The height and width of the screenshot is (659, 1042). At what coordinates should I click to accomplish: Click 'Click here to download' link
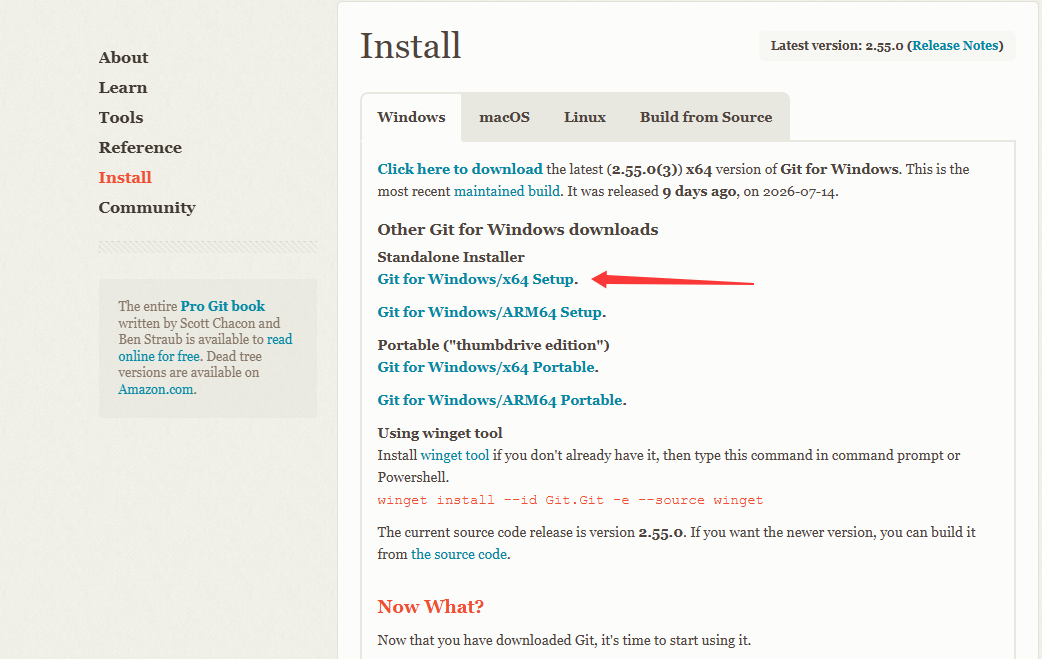[x=460, y=169]
